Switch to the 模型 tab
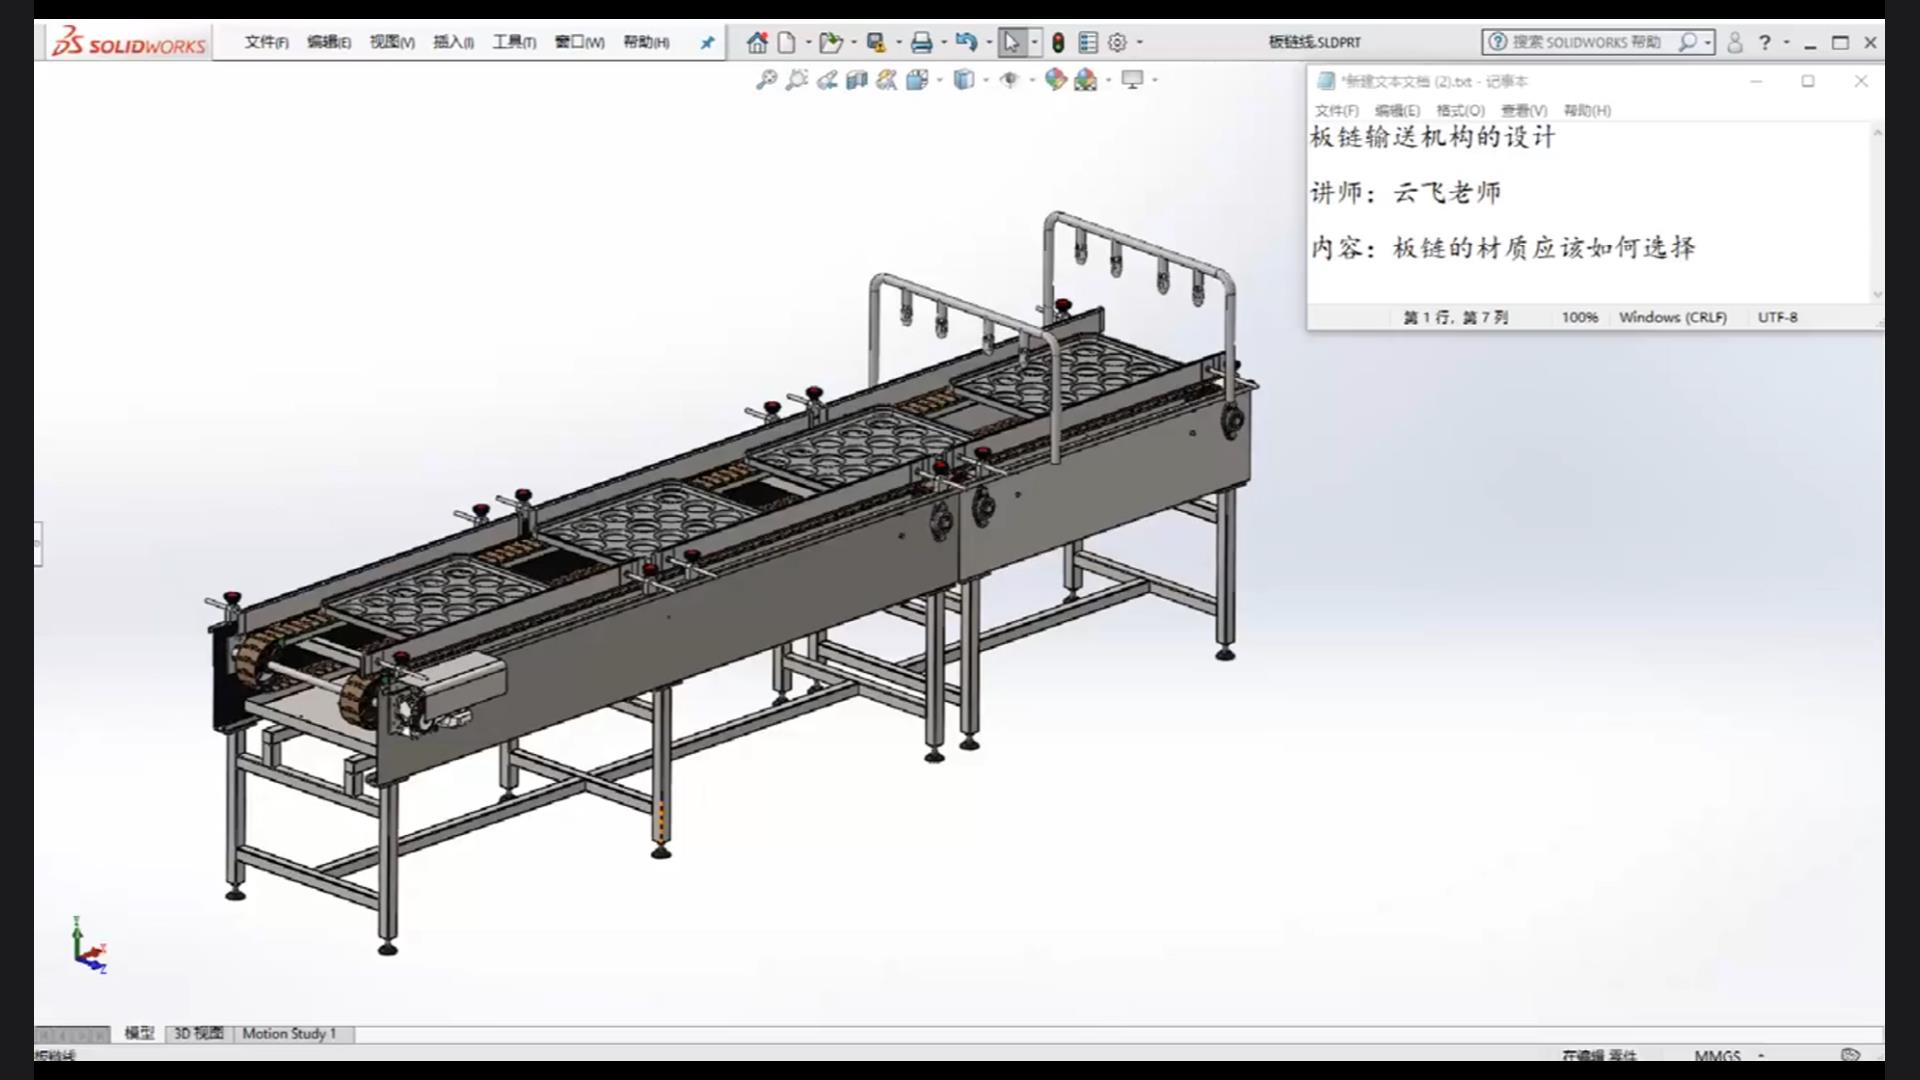The image size is (1920, 1080). [x=139, y=1033]
